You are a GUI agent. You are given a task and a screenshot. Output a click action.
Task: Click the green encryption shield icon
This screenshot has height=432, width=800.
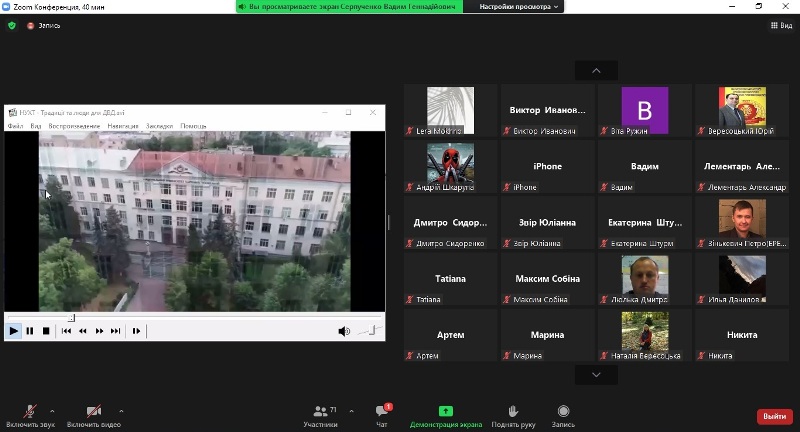12,26
